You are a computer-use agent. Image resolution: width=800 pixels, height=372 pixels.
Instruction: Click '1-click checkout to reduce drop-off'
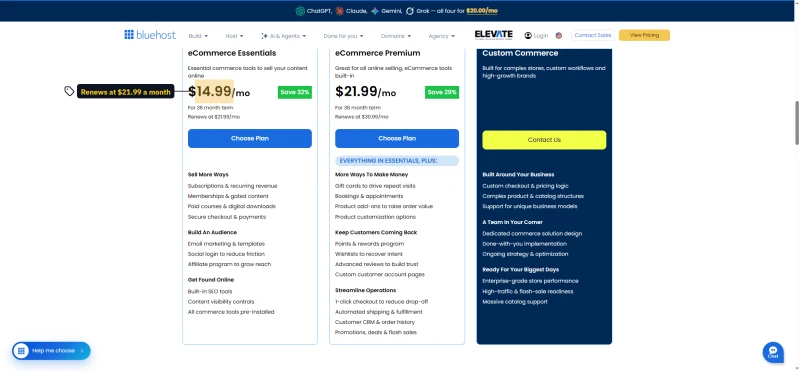[x=382, y=302]
